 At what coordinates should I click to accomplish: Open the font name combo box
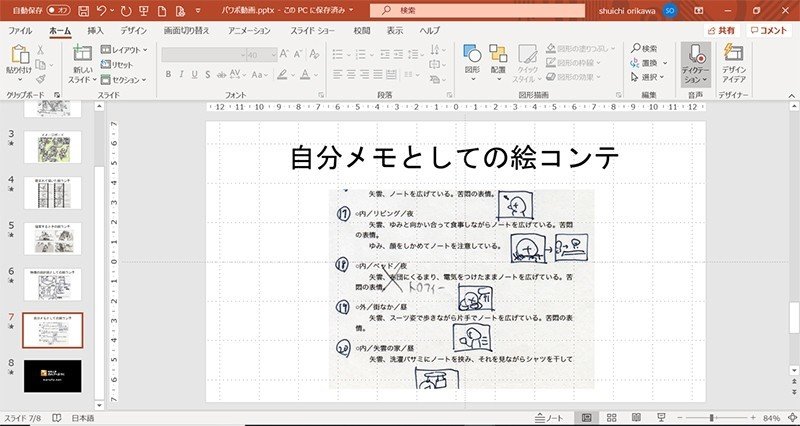point(204,54)
